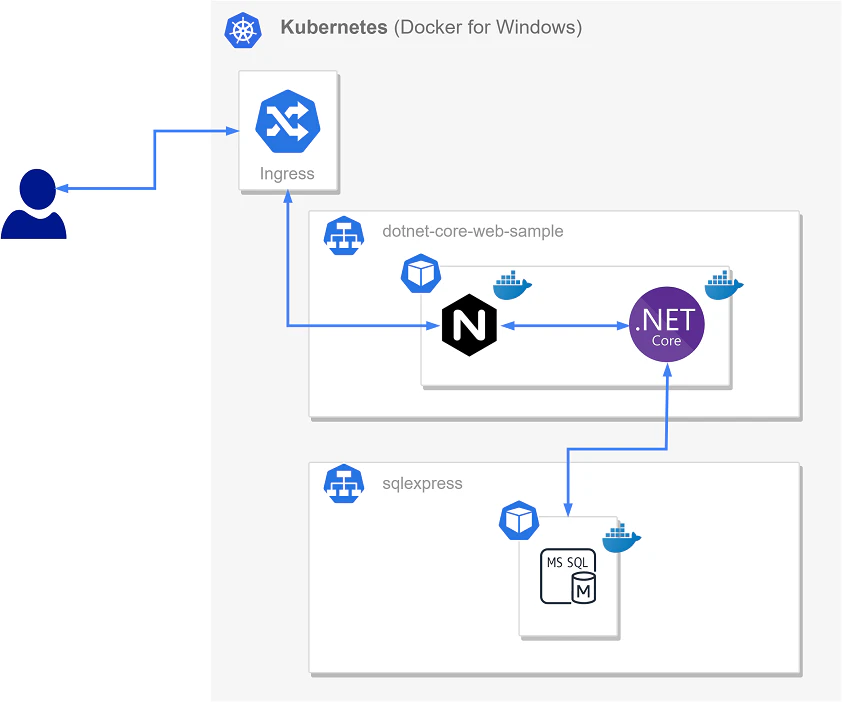The image size is (842, 702).
Task: Click the MS SQL database icon
Action: click(568, 576)
